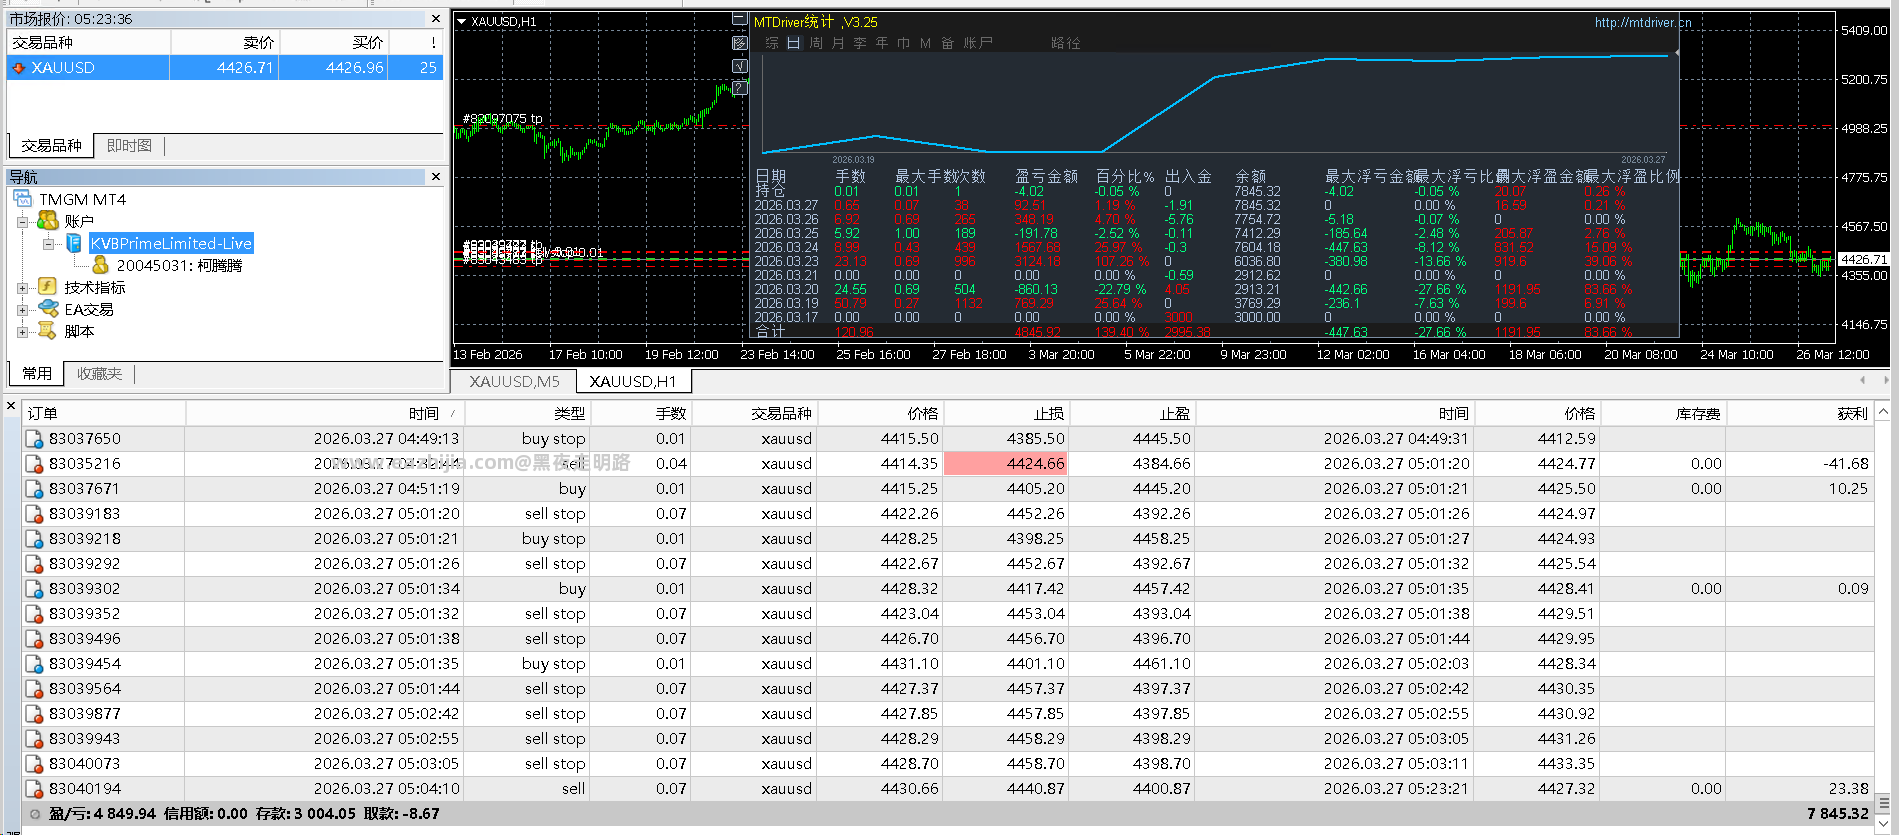Click the 技术指标 indicators icon in navigator
The image size is (1899, 835).
coord(47,287)
